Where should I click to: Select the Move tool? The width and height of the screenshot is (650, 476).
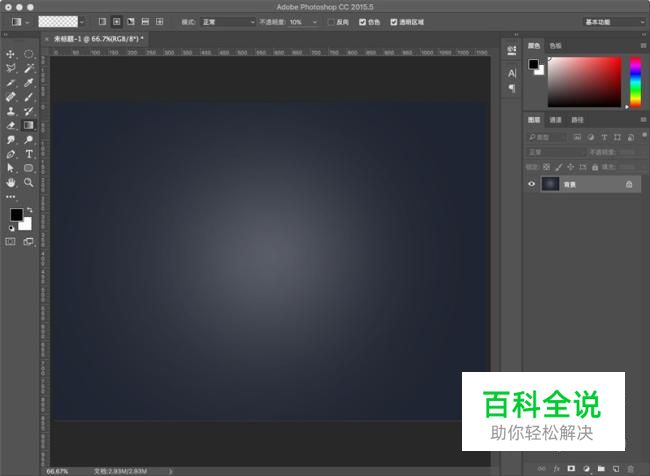click(x=11, y=54)
